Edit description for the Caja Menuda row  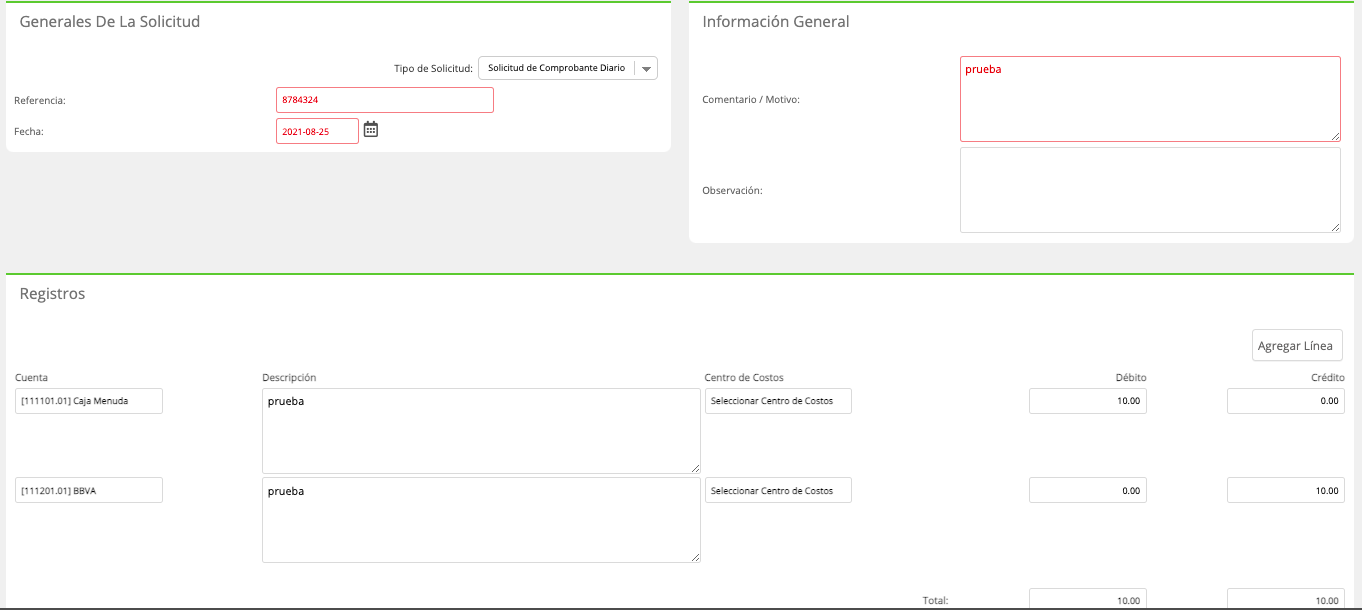(x=481, y=431)
